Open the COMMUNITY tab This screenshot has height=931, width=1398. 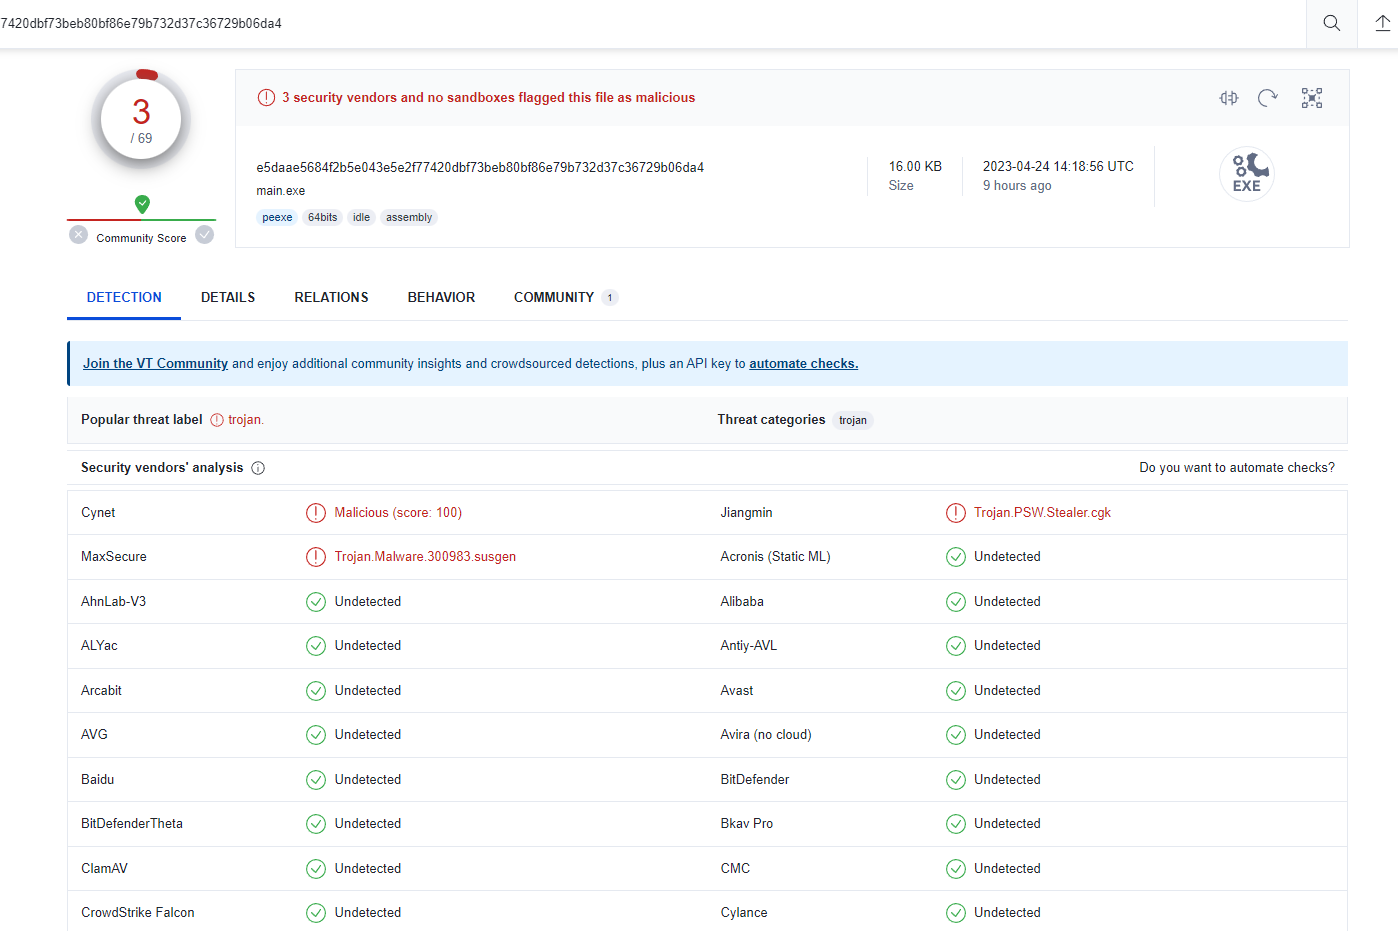point(565,297)
